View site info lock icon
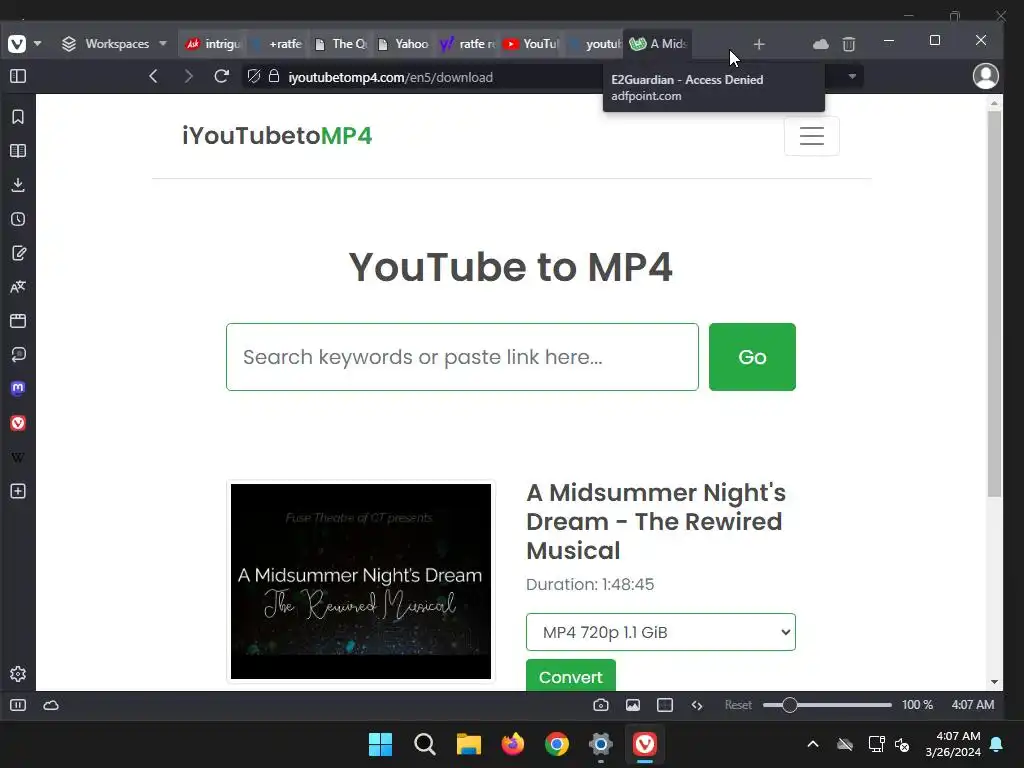Viewport: 1024px width, 768px height. (x=274, y=76)
